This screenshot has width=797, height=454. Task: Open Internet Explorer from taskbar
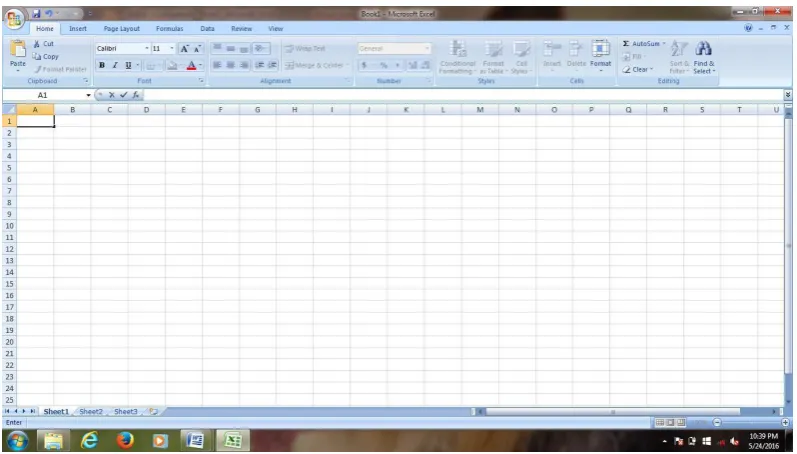pos(89,441)
